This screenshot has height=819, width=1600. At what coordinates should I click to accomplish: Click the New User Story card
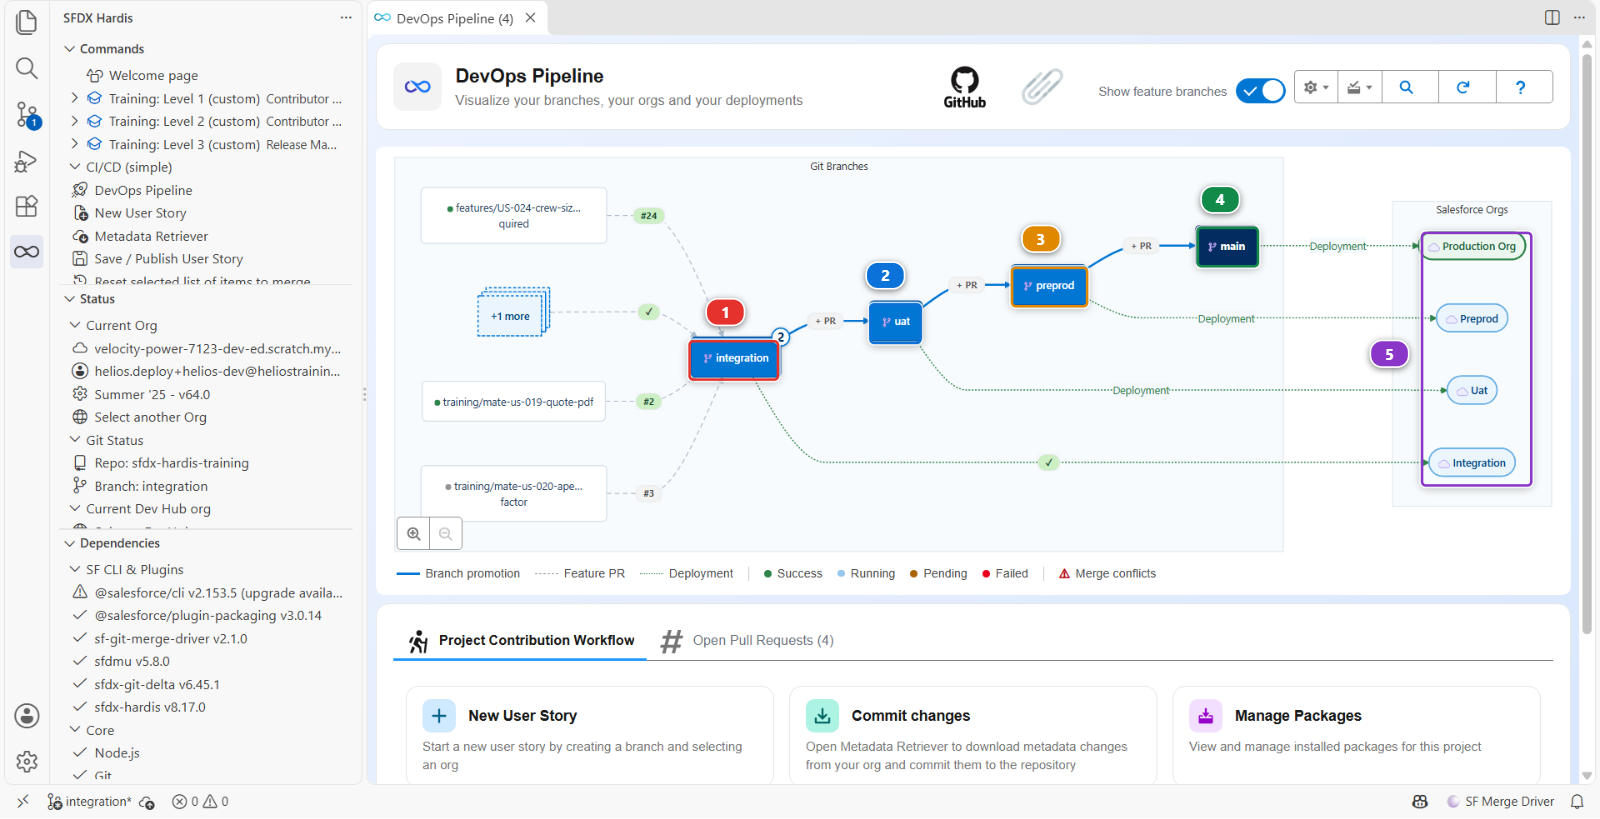[590, 735]
